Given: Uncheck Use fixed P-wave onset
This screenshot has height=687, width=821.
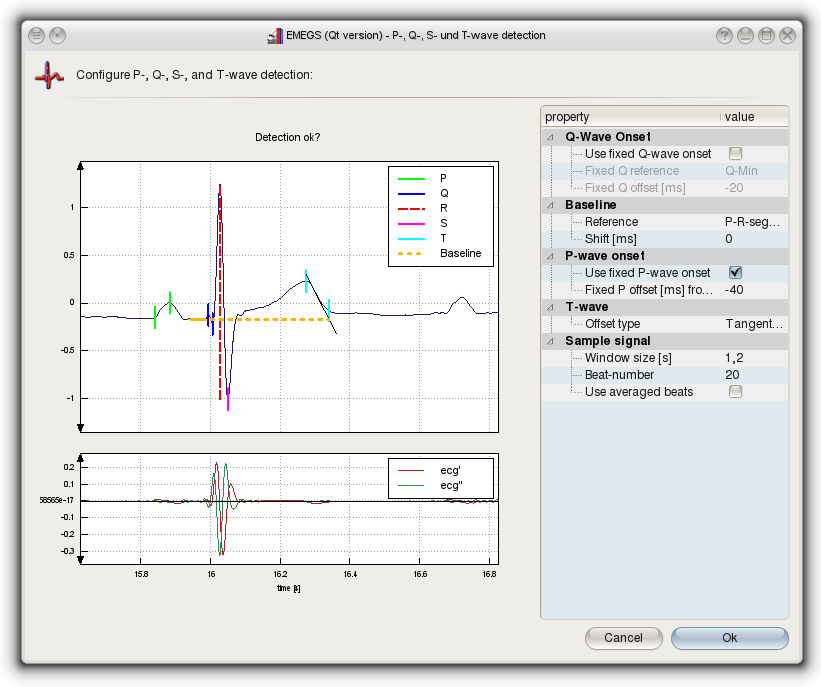Looking at the screenshot, I should click(x=735, y=273).
